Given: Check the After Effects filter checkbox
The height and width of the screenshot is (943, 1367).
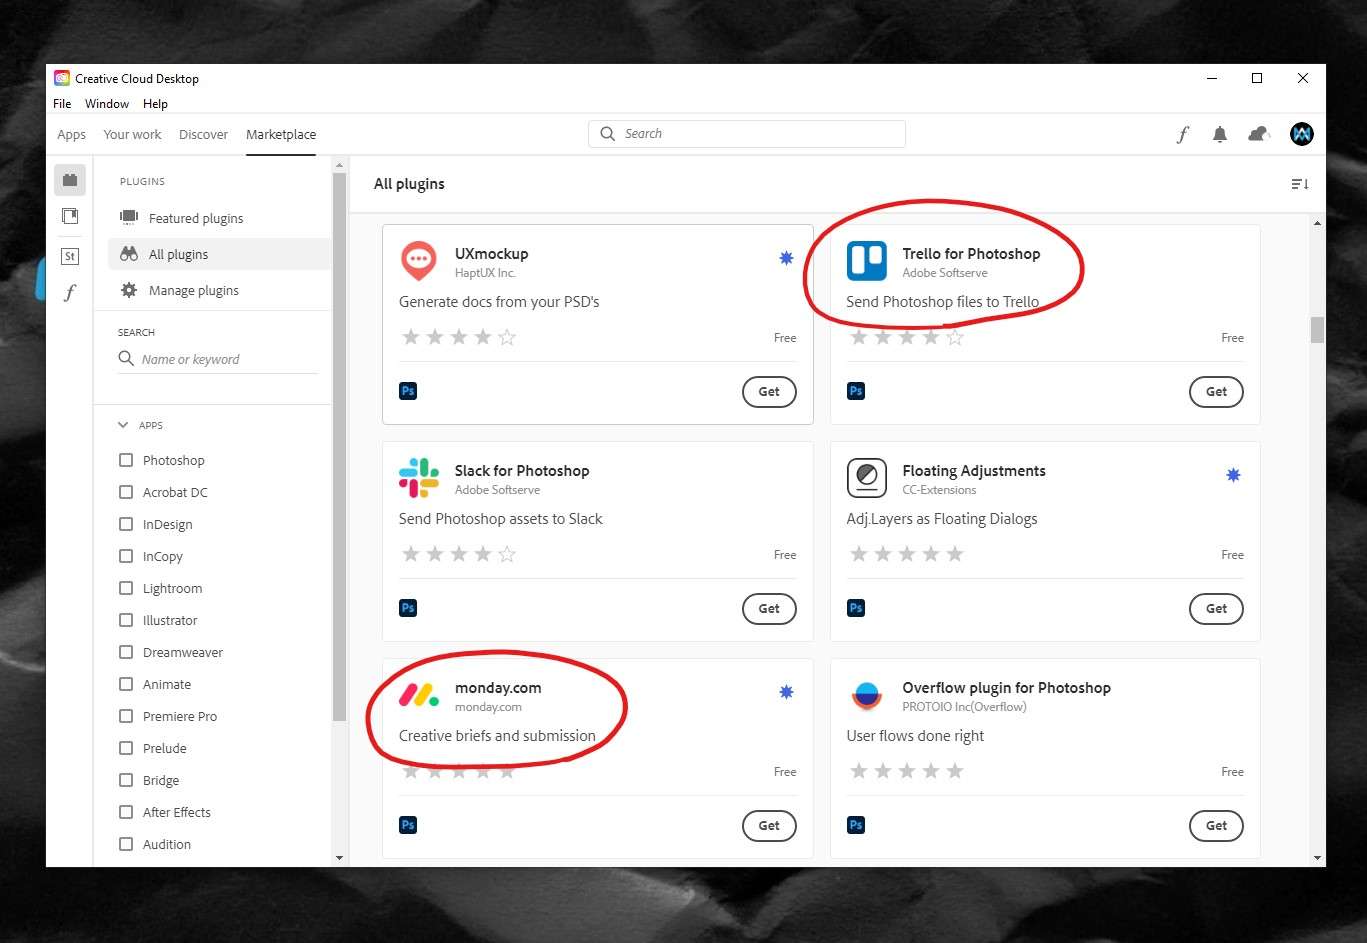Looking at the screenshot, I should point(126,812).
